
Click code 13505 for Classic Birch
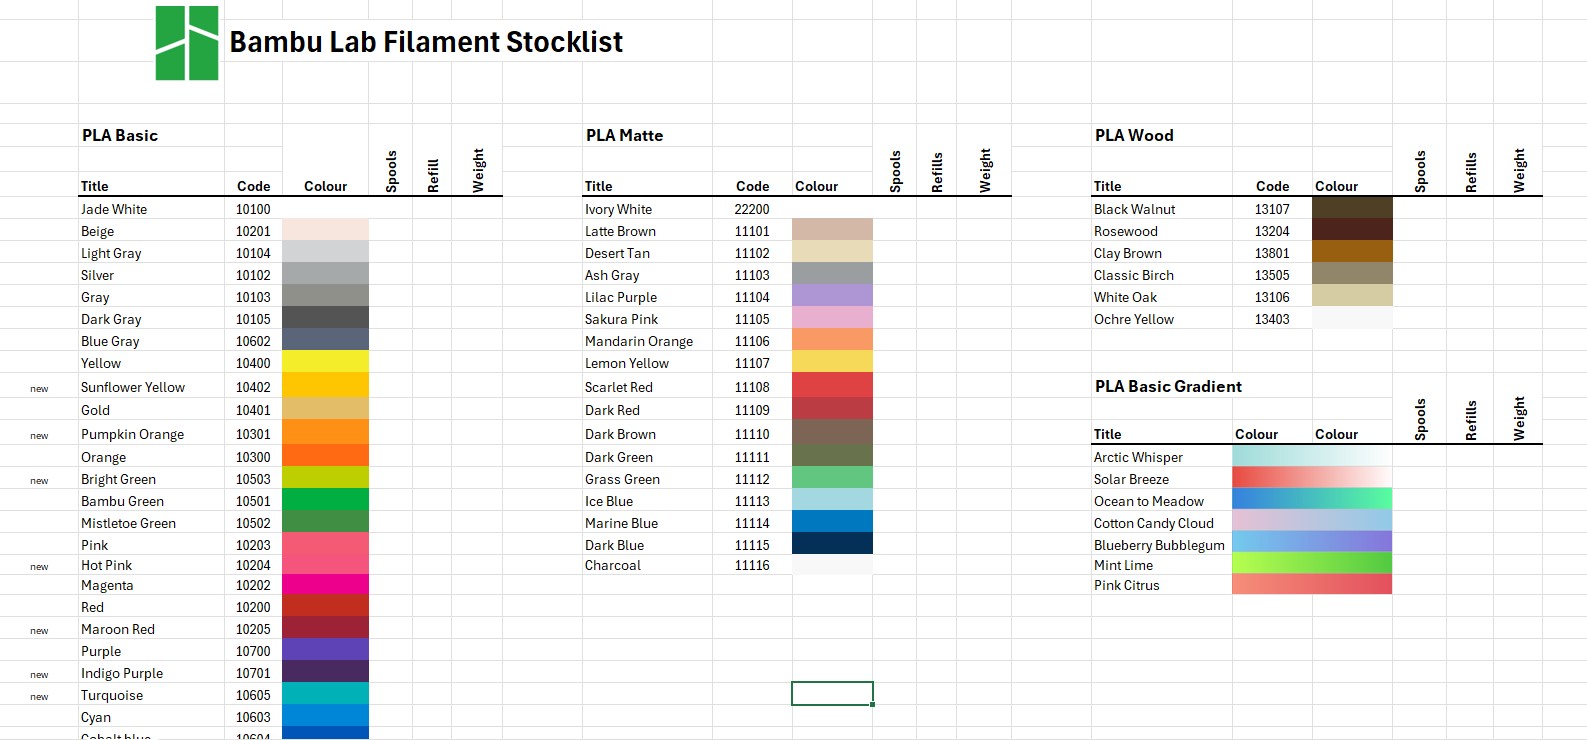[1272, 275]
